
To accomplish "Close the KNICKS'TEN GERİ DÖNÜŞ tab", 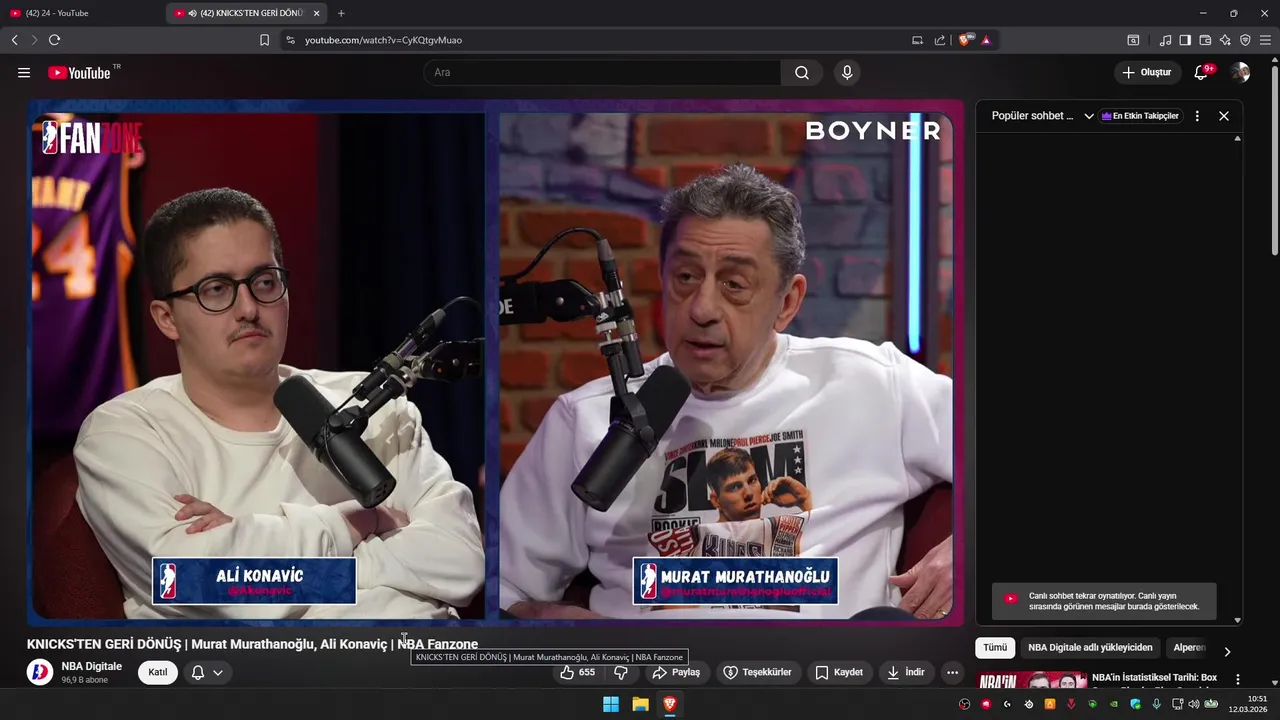I will [316, 13].
